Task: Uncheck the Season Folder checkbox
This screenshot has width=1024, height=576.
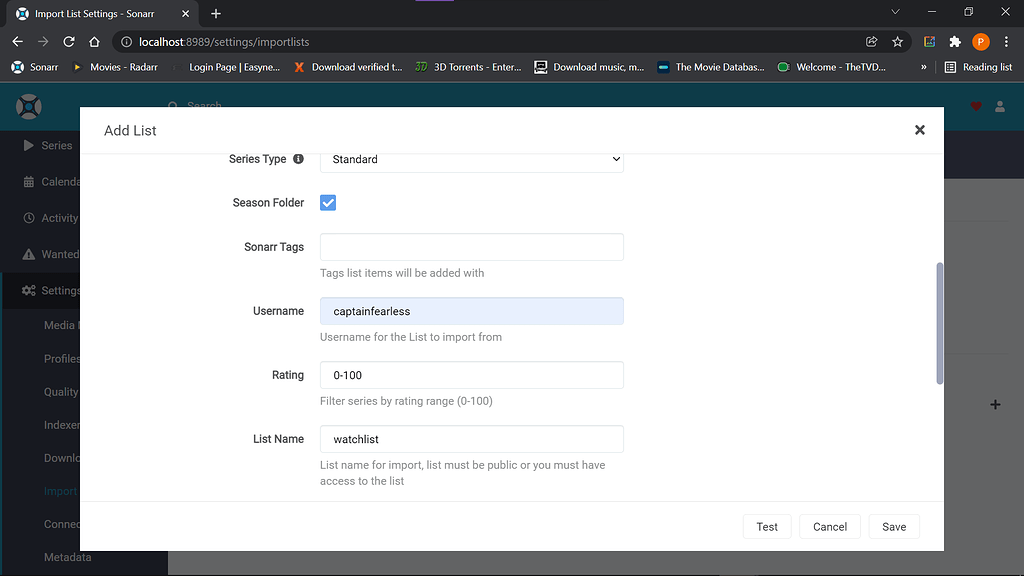Action: pyautogui.click(x=328, y=202)
